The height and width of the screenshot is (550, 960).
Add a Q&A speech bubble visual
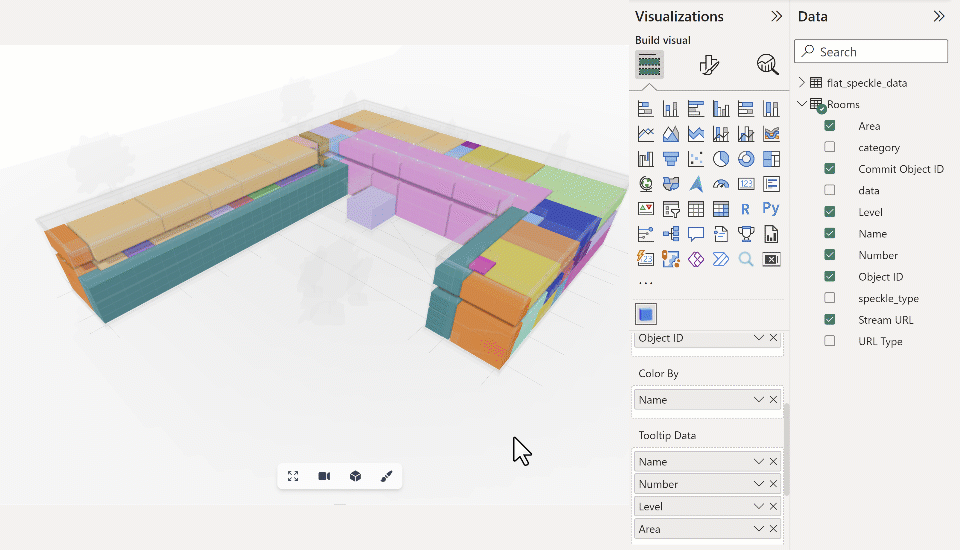(x=696, y=234)
